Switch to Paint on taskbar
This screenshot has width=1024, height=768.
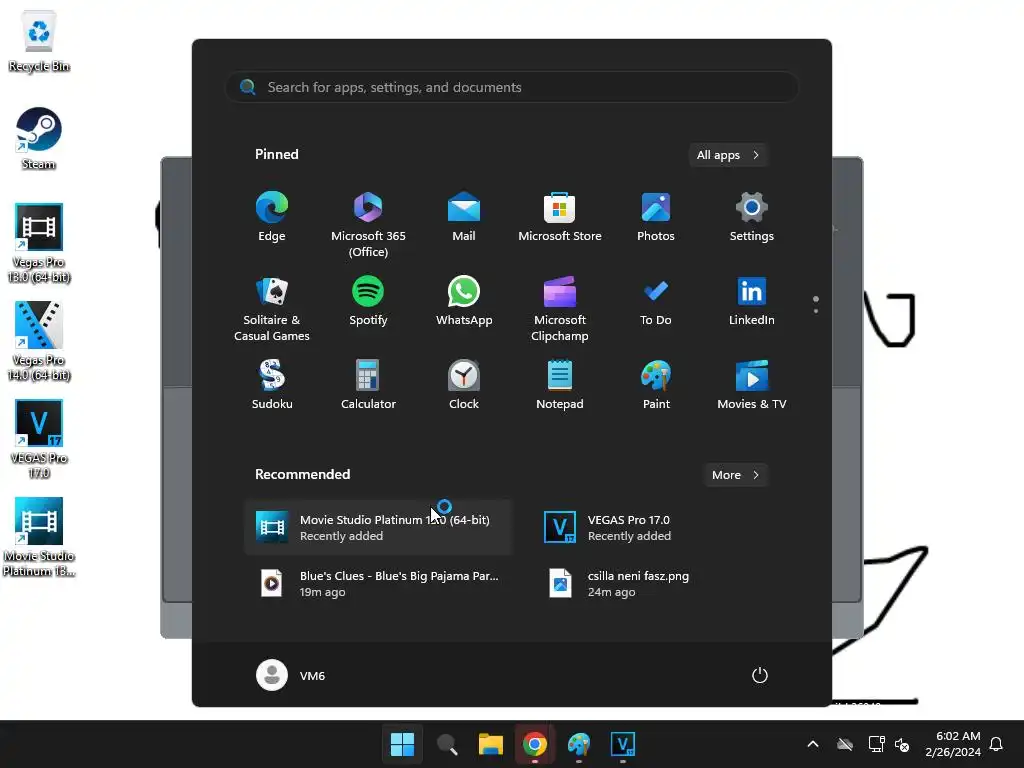[579, 744]
